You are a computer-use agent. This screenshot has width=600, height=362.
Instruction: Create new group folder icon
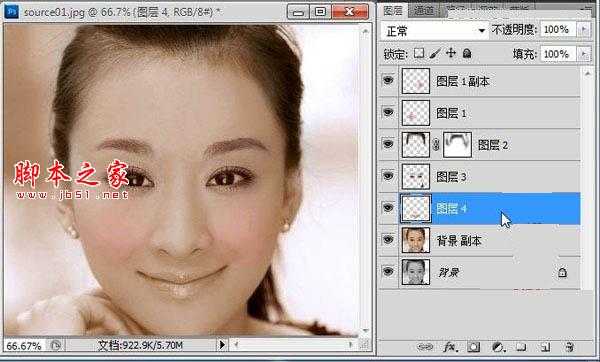[x=520, y=347]
